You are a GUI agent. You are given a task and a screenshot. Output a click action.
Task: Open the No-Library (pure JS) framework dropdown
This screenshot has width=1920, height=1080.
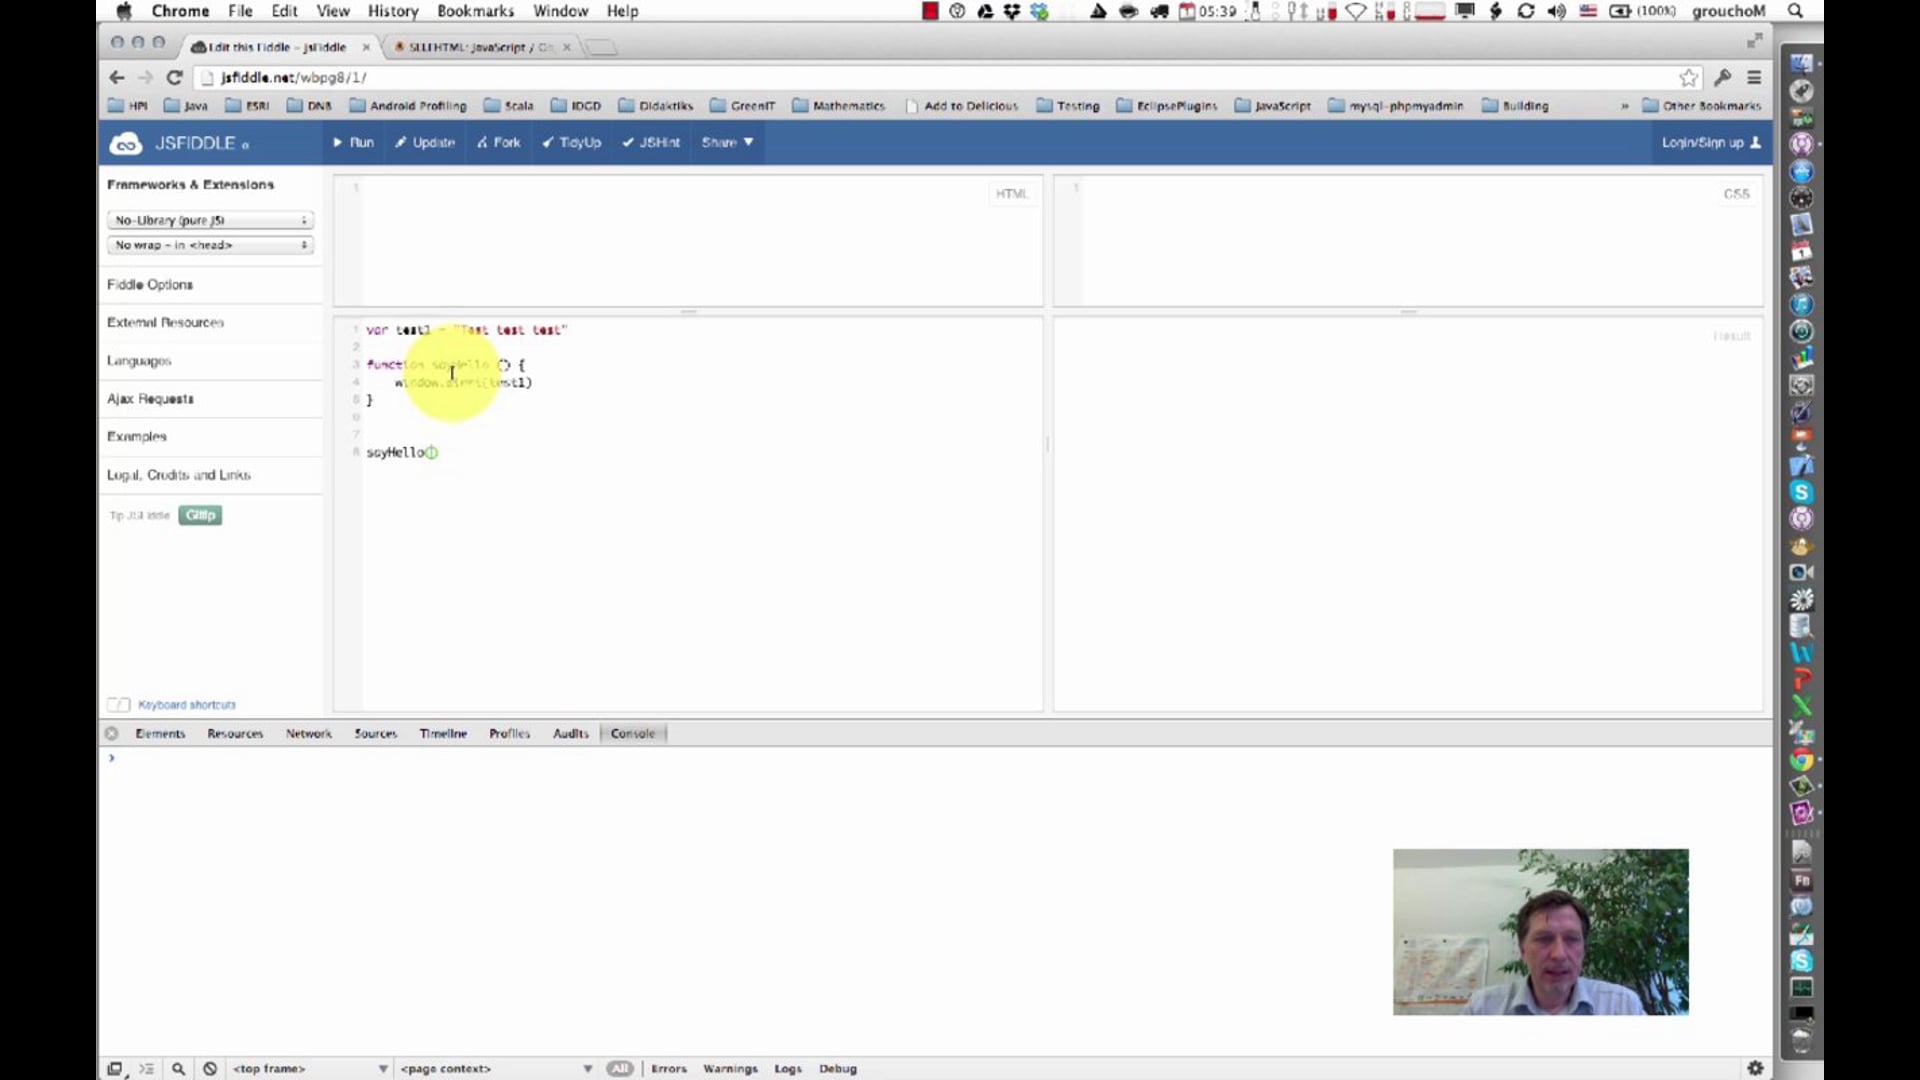pyautogui.click(x=210, y=220)
